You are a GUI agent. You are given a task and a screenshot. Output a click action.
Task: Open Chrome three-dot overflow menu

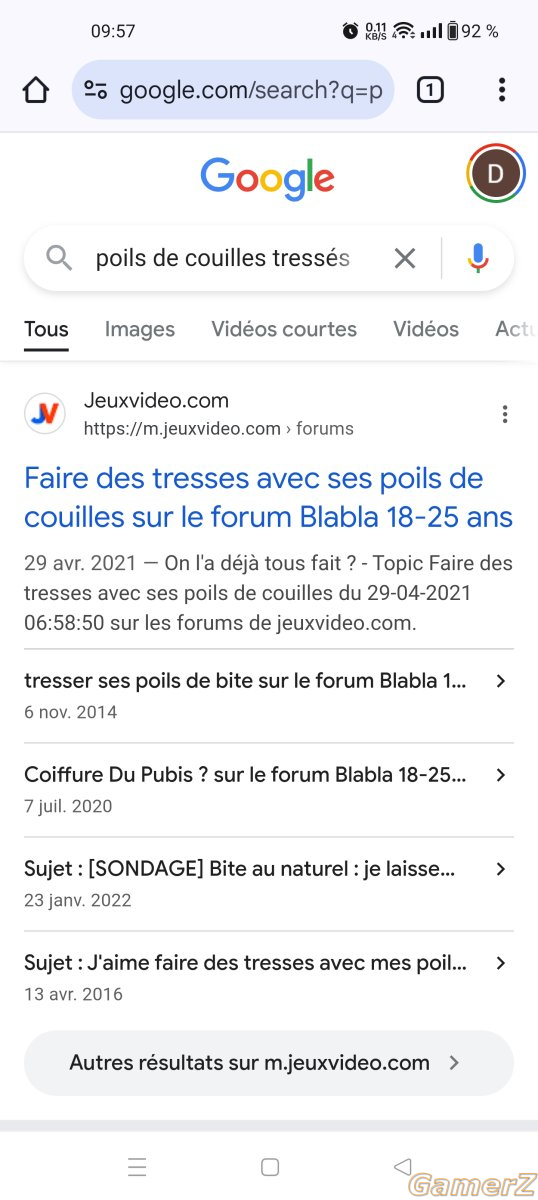click(502, 91)
